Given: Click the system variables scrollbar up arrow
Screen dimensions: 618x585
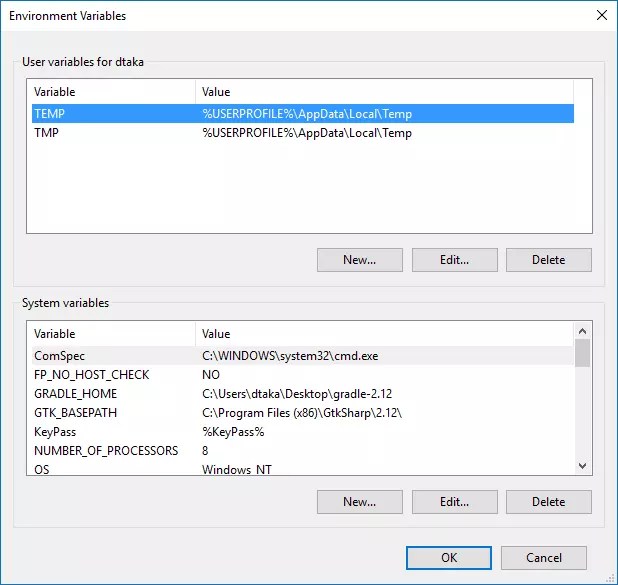Looking at the screenshot, I should 583,331.
